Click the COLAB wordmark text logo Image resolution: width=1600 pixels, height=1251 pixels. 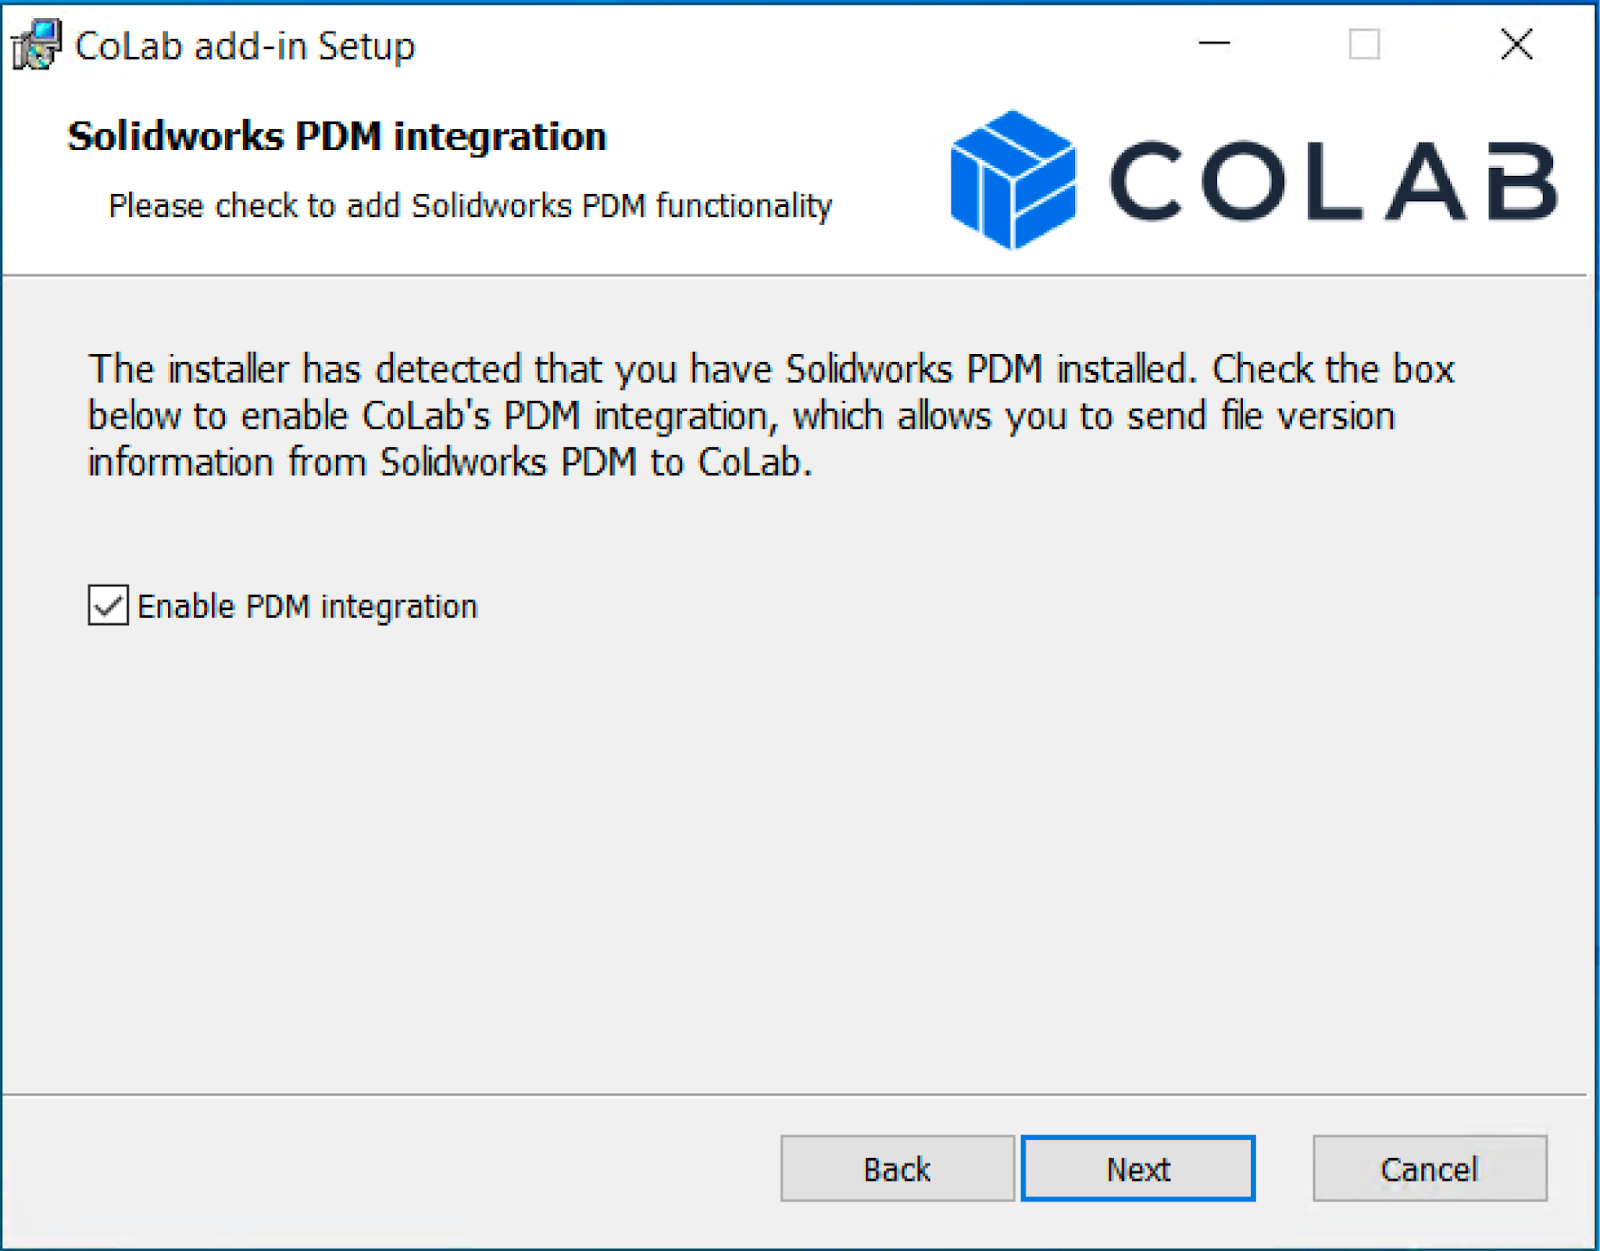1333,181
